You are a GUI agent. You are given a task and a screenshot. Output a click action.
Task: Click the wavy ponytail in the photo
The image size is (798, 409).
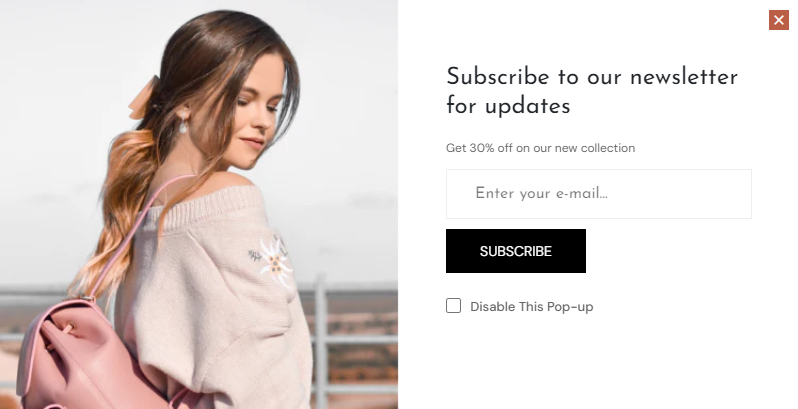(x=117, y=214)
